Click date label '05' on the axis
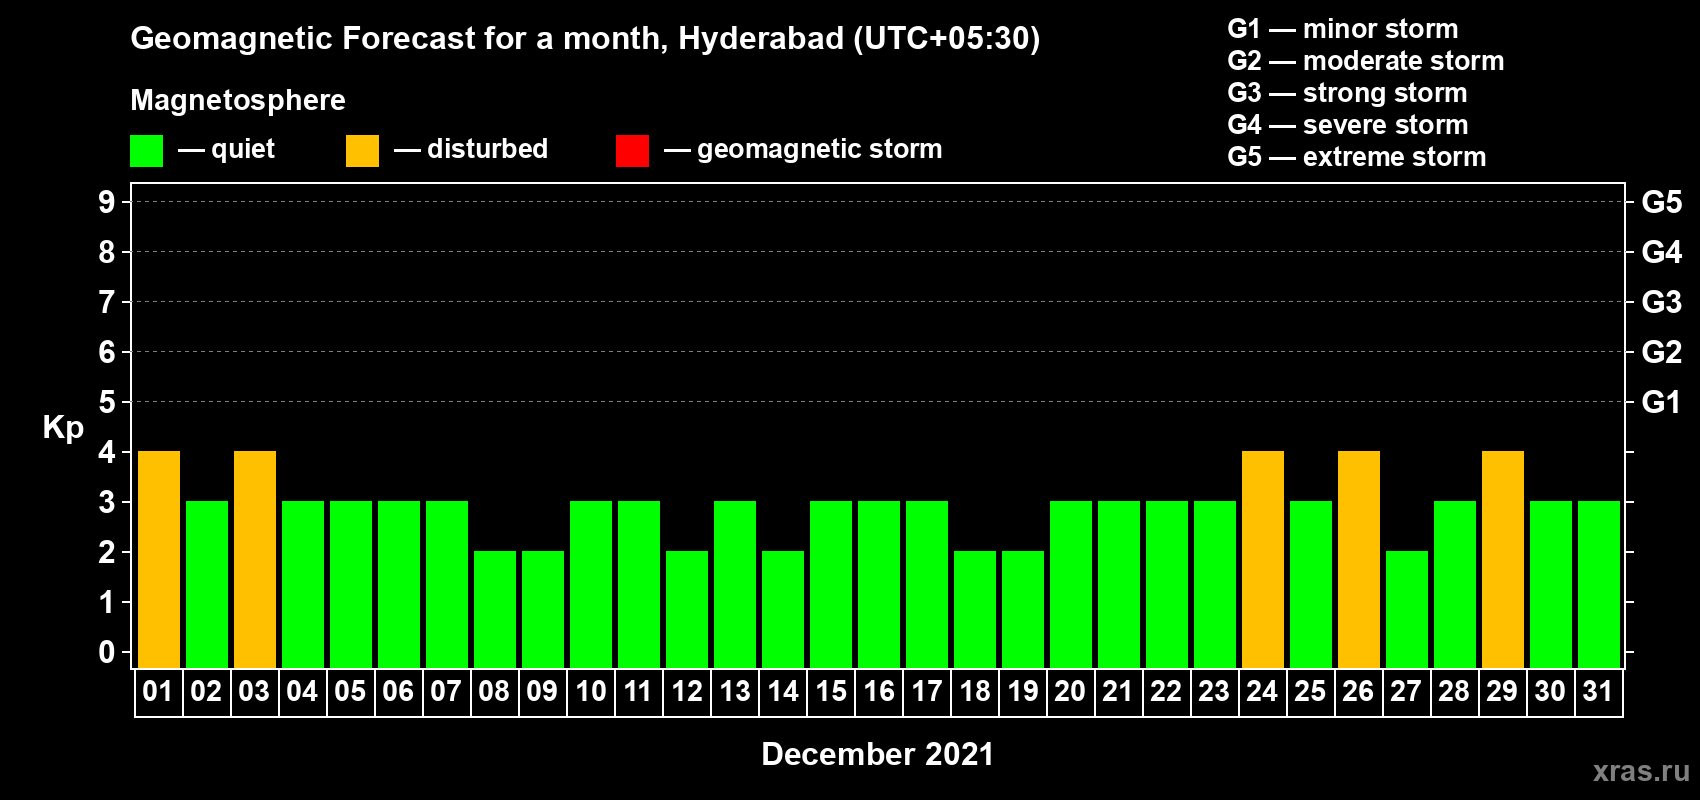 pos(350,691)
